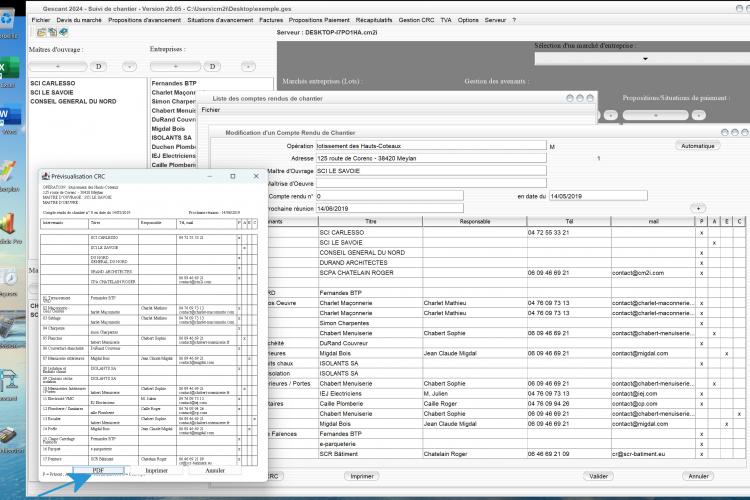Select SCI CARLESSO in Maîtres d'ouvrage list
Screen dimensions: 750x500
click(53, 83)
